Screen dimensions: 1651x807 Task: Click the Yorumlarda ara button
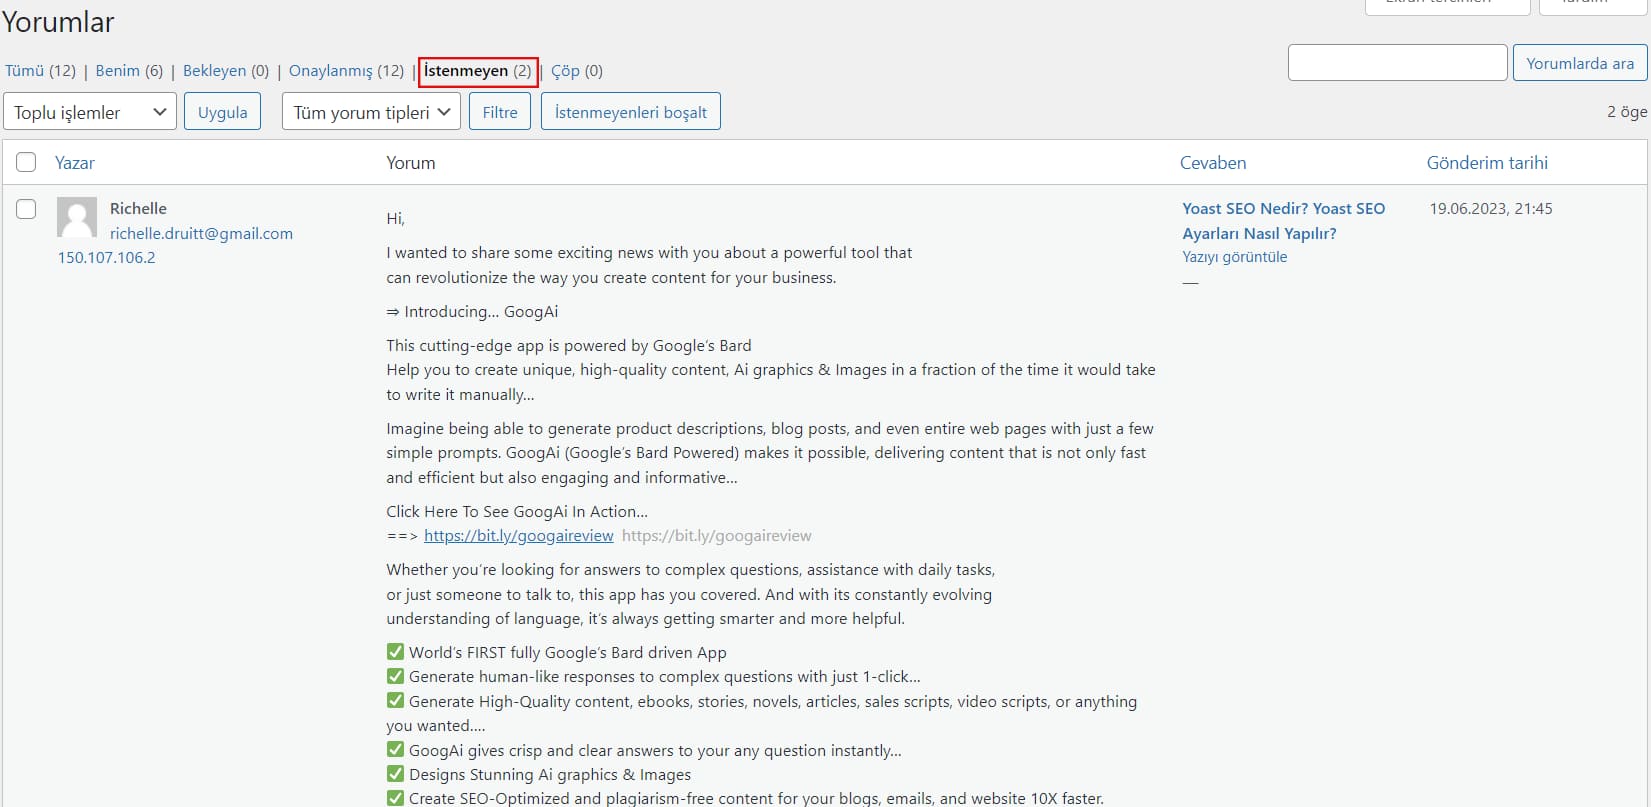coord(1580,63)
